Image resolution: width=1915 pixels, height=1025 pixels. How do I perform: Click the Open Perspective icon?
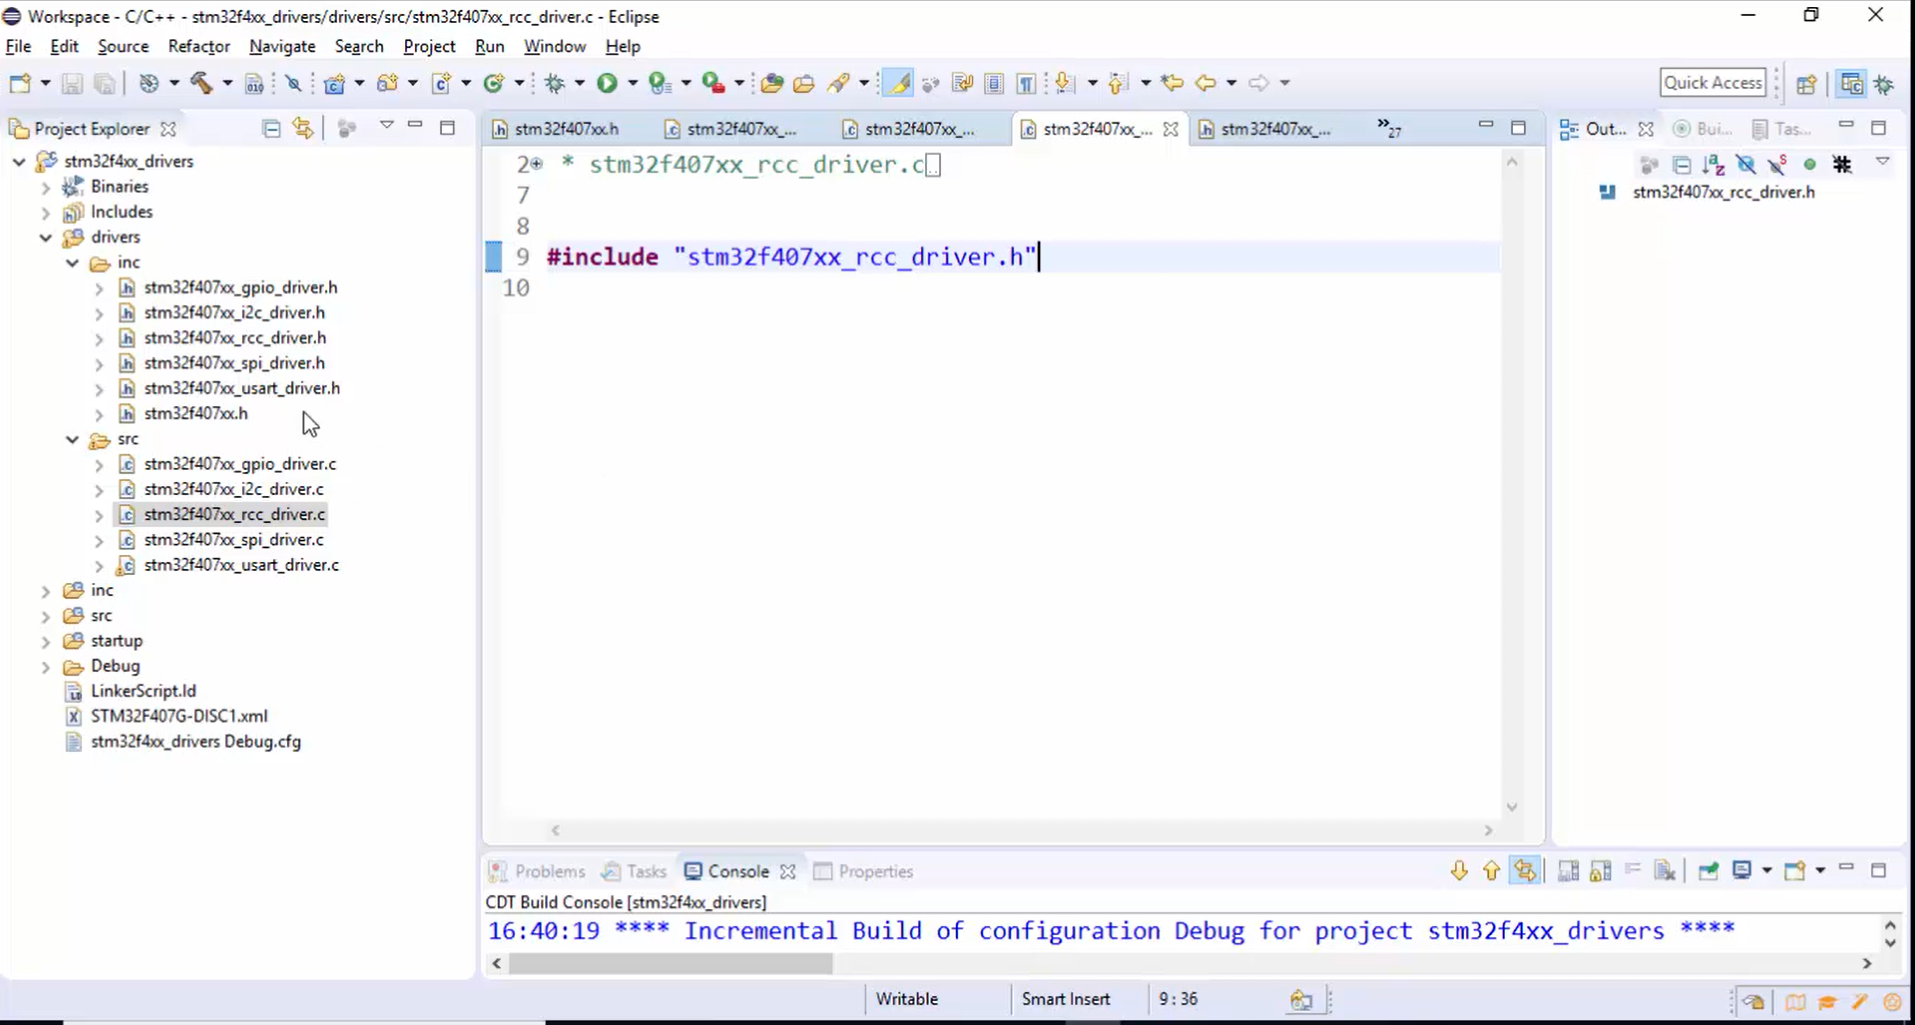pyautogui.click(x=1806, y=84)
